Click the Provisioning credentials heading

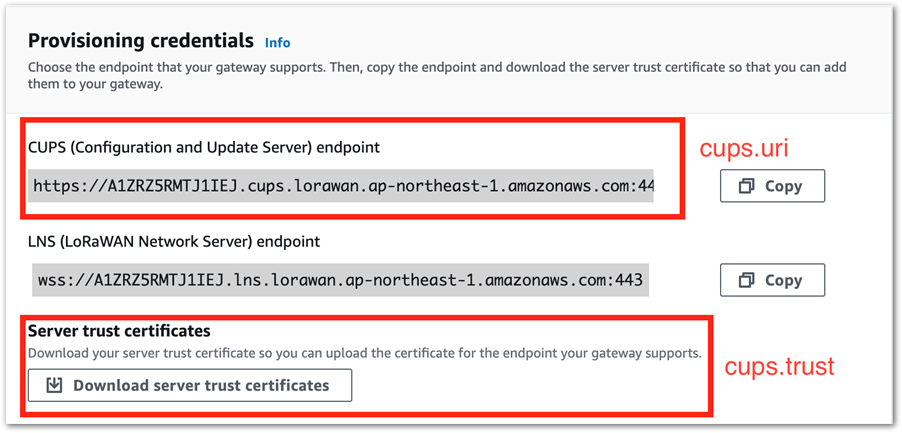141,41
